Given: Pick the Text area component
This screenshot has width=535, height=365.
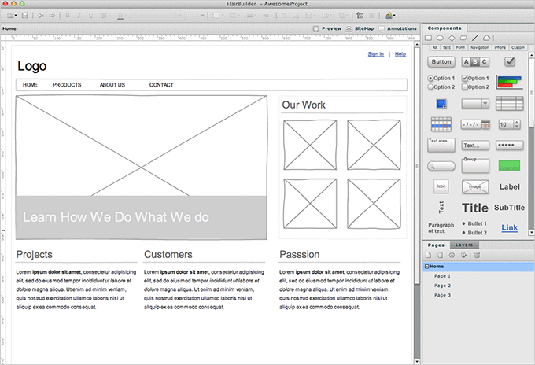Looking at the screenshot, I should pos(441,145).
